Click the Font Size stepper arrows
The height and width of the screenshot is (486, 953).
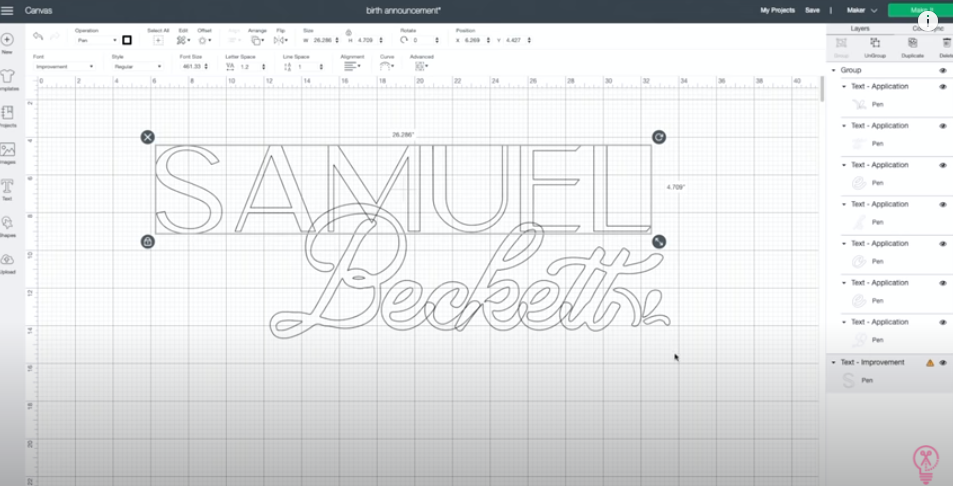207,66
